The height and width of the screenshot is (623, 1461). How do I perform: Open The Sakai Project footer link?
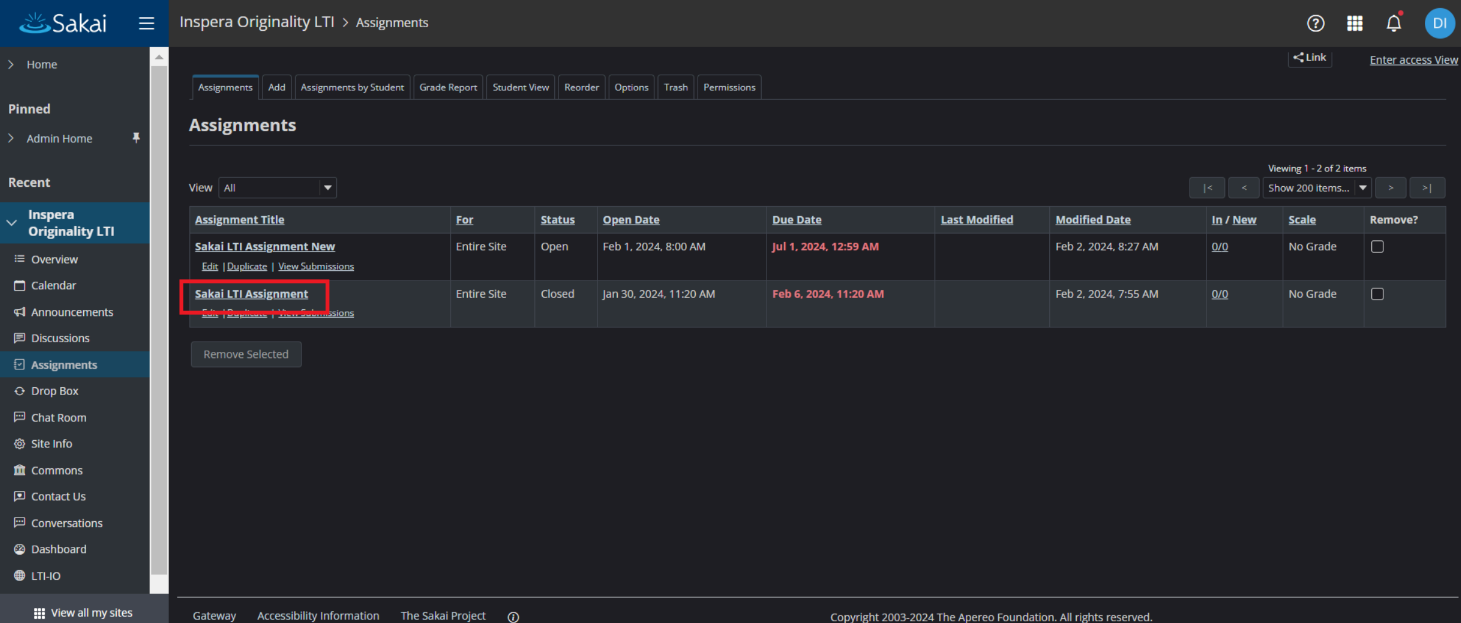pos(443,616)
